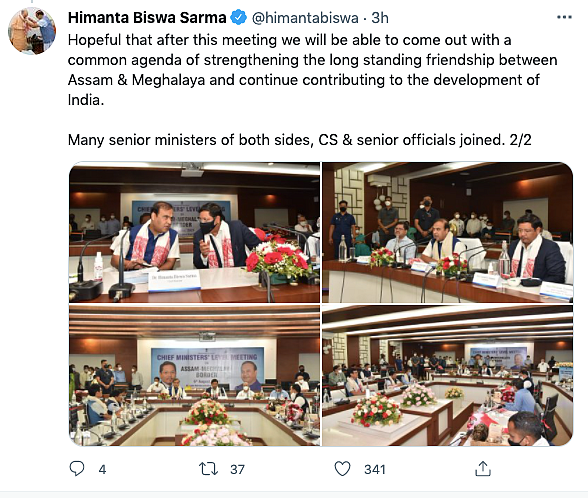View top-left photo of two men talking
This screenshot has width=588, height=498.
pos(194,232)
